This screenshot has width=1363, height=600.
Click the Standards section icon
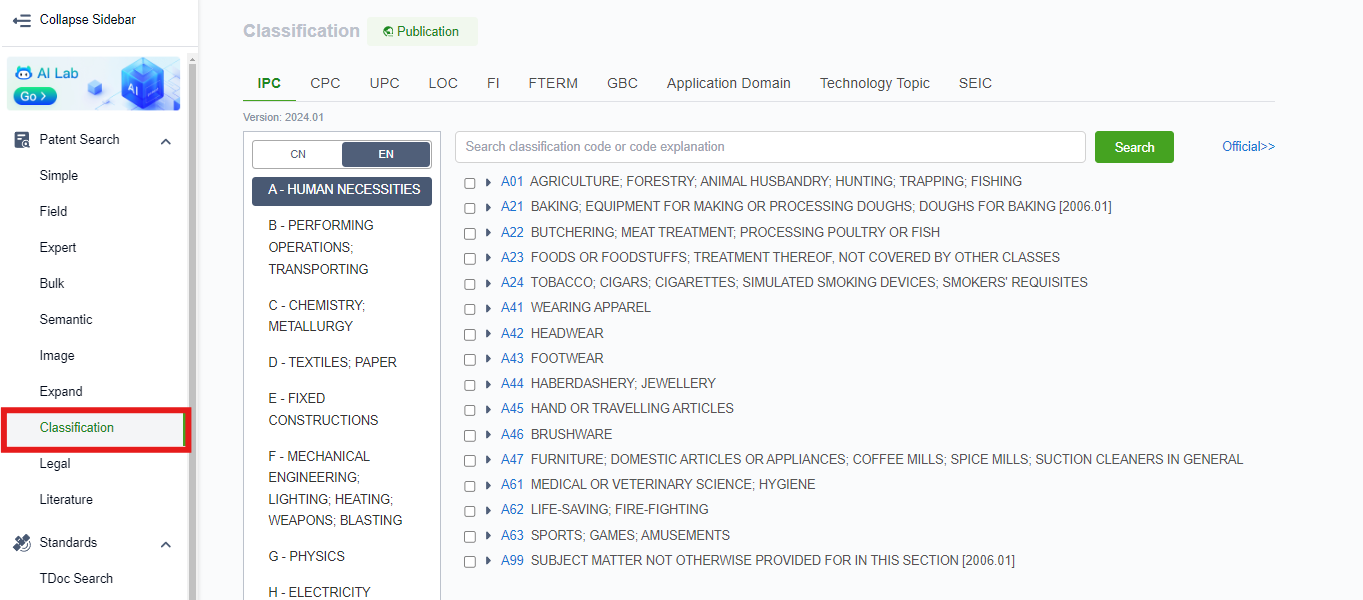[22, 543]
